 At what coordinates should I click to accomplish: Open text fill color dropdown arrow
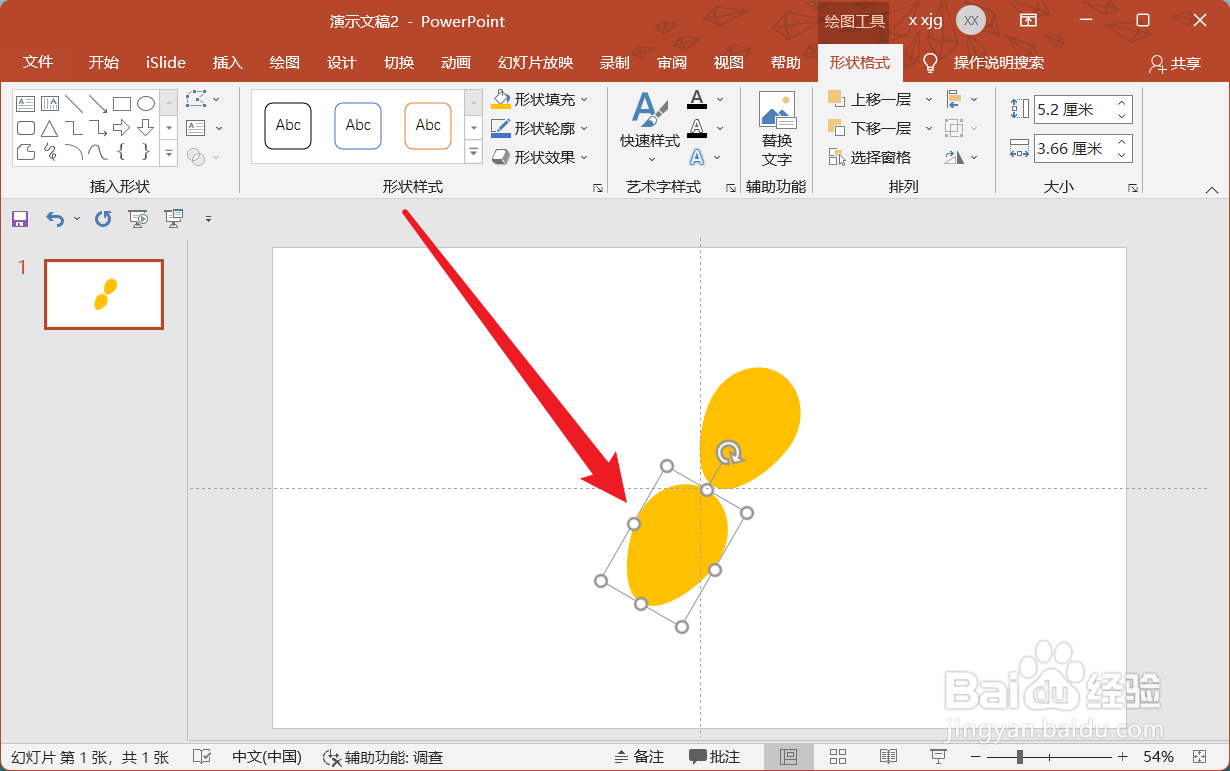coord(720,100)
